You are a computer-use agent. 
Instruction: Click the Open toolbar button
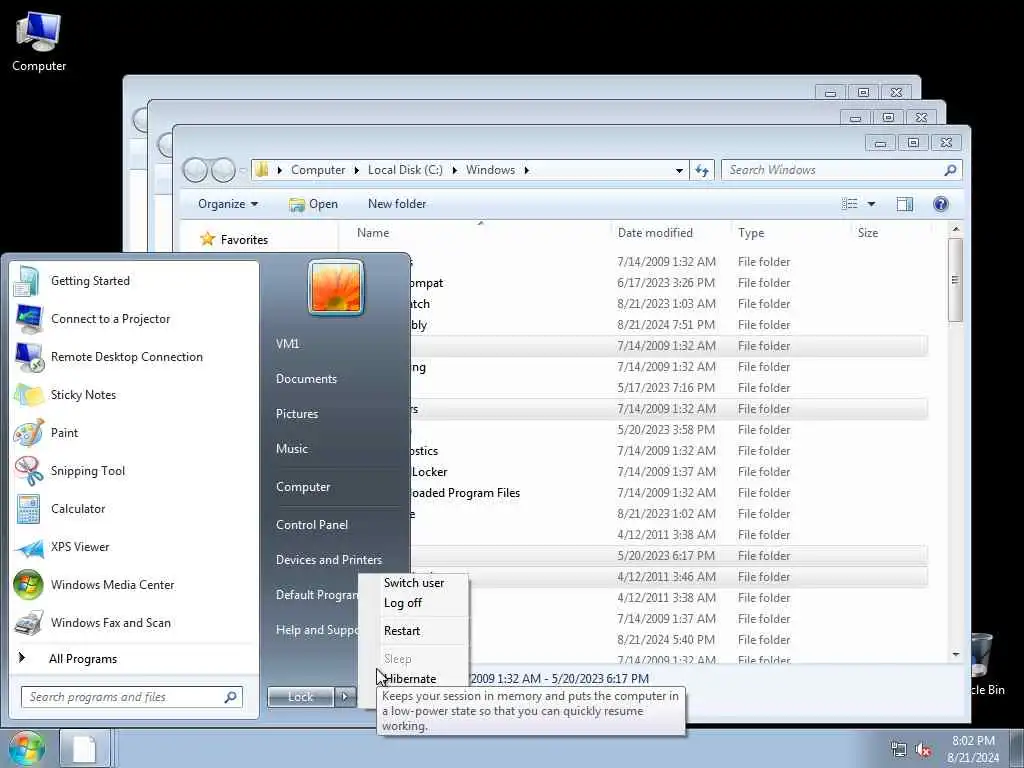313,204
